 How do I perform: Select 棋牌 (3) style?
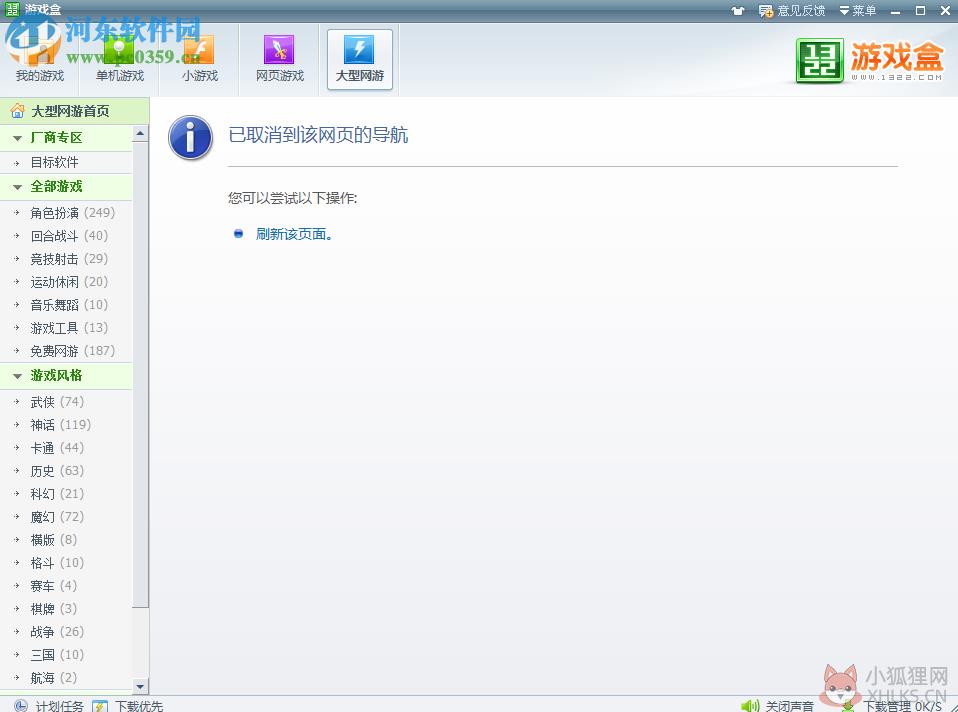tap(66, 609)
